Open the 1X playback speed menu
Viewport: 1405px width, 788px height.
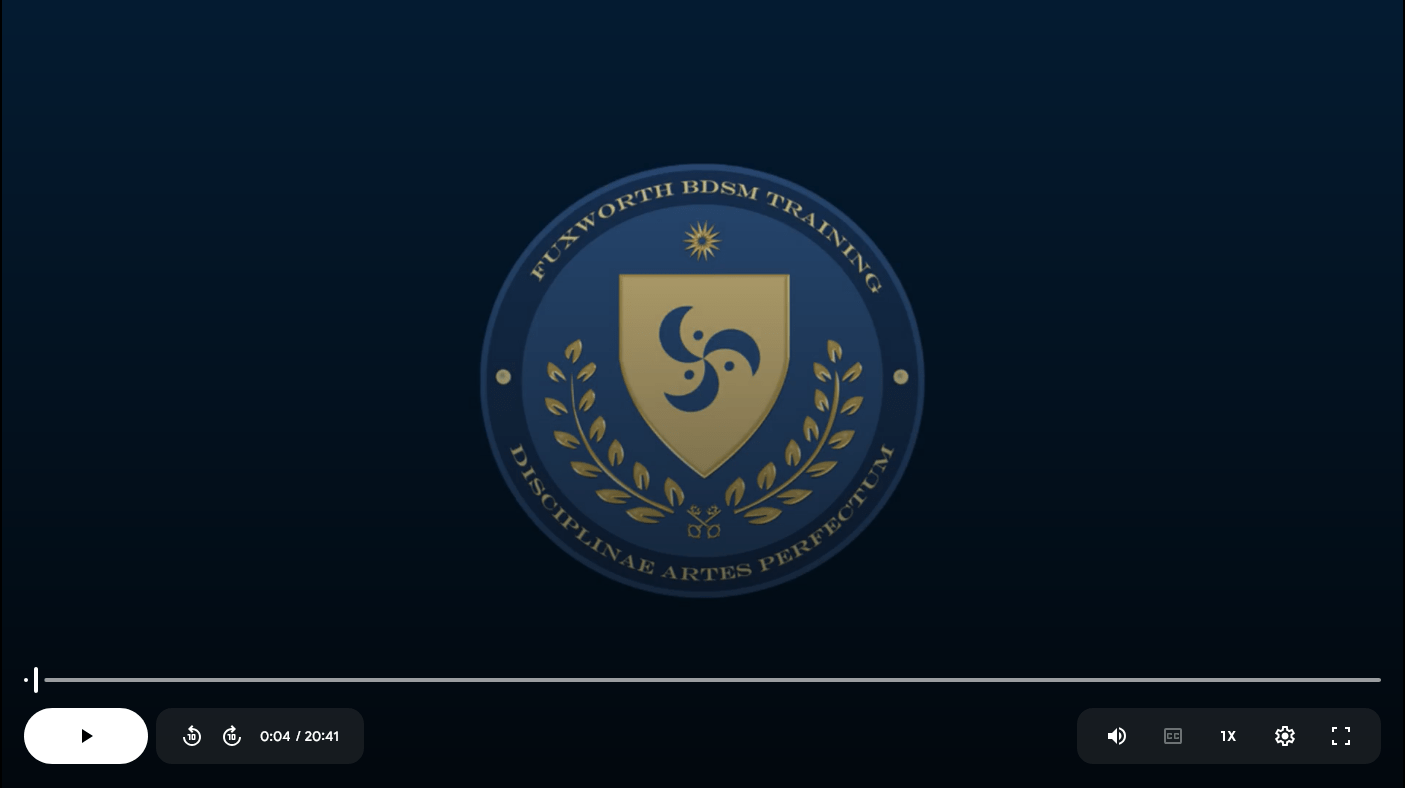click(1228, 736)
